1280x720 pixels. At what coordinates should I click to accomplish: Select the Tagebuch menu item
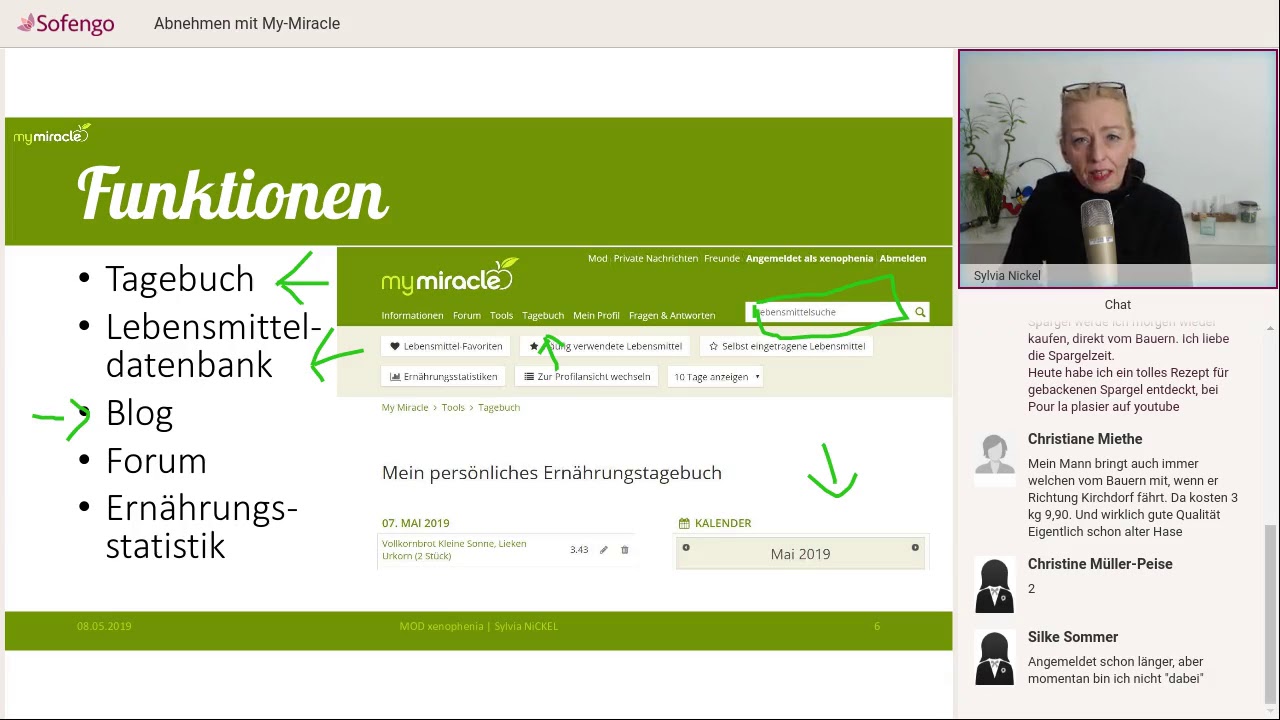click(x=543, y=316)
